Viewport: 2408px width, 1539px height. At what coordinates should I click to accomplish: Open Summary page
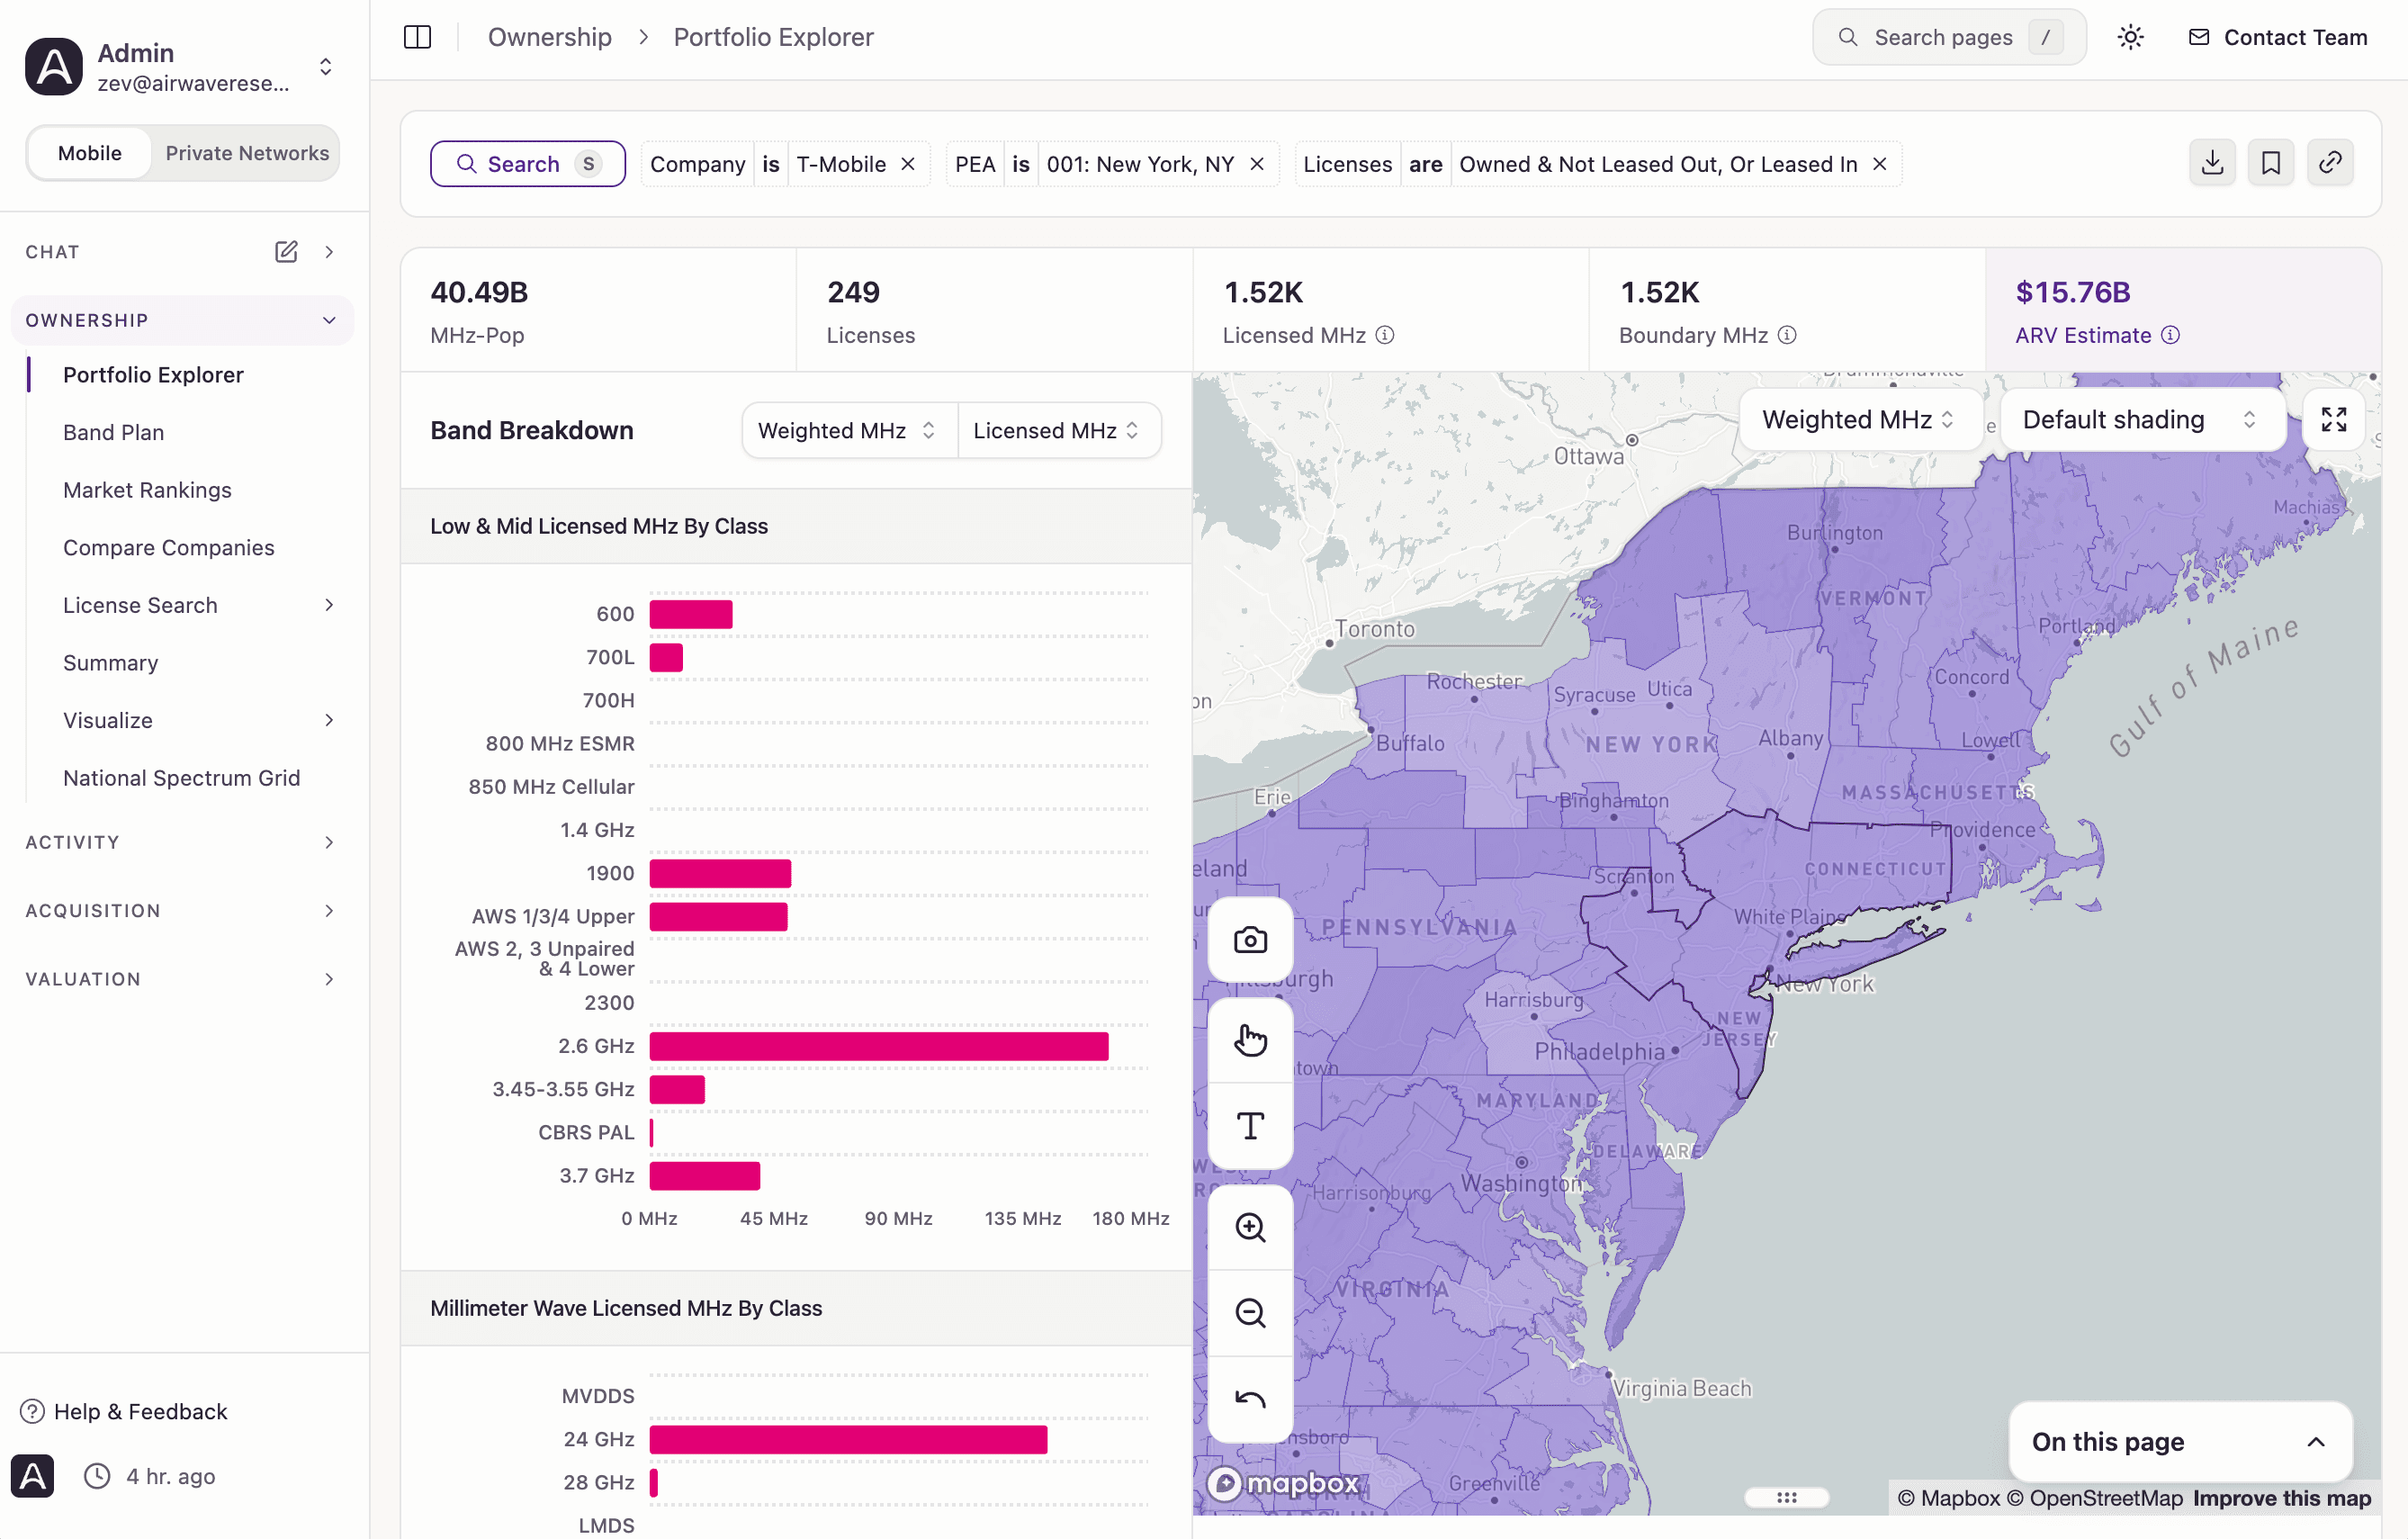[x=110, y=663]
